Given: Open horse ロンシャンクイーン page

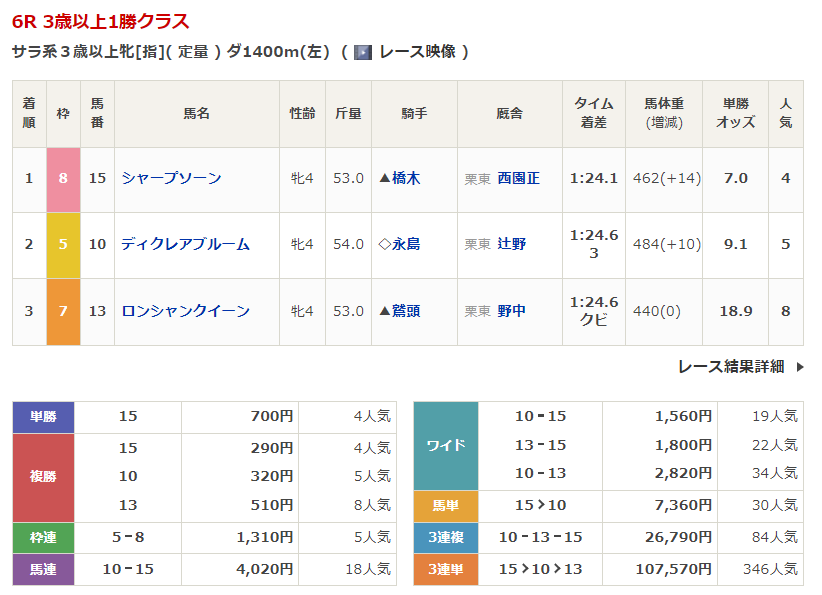Looking at the screenshot, I should pos(185,311).
